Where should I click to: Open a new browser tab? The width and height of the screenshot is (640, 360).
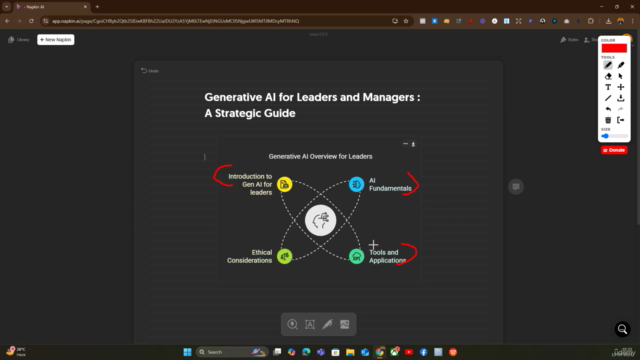(x=97, y=7)
